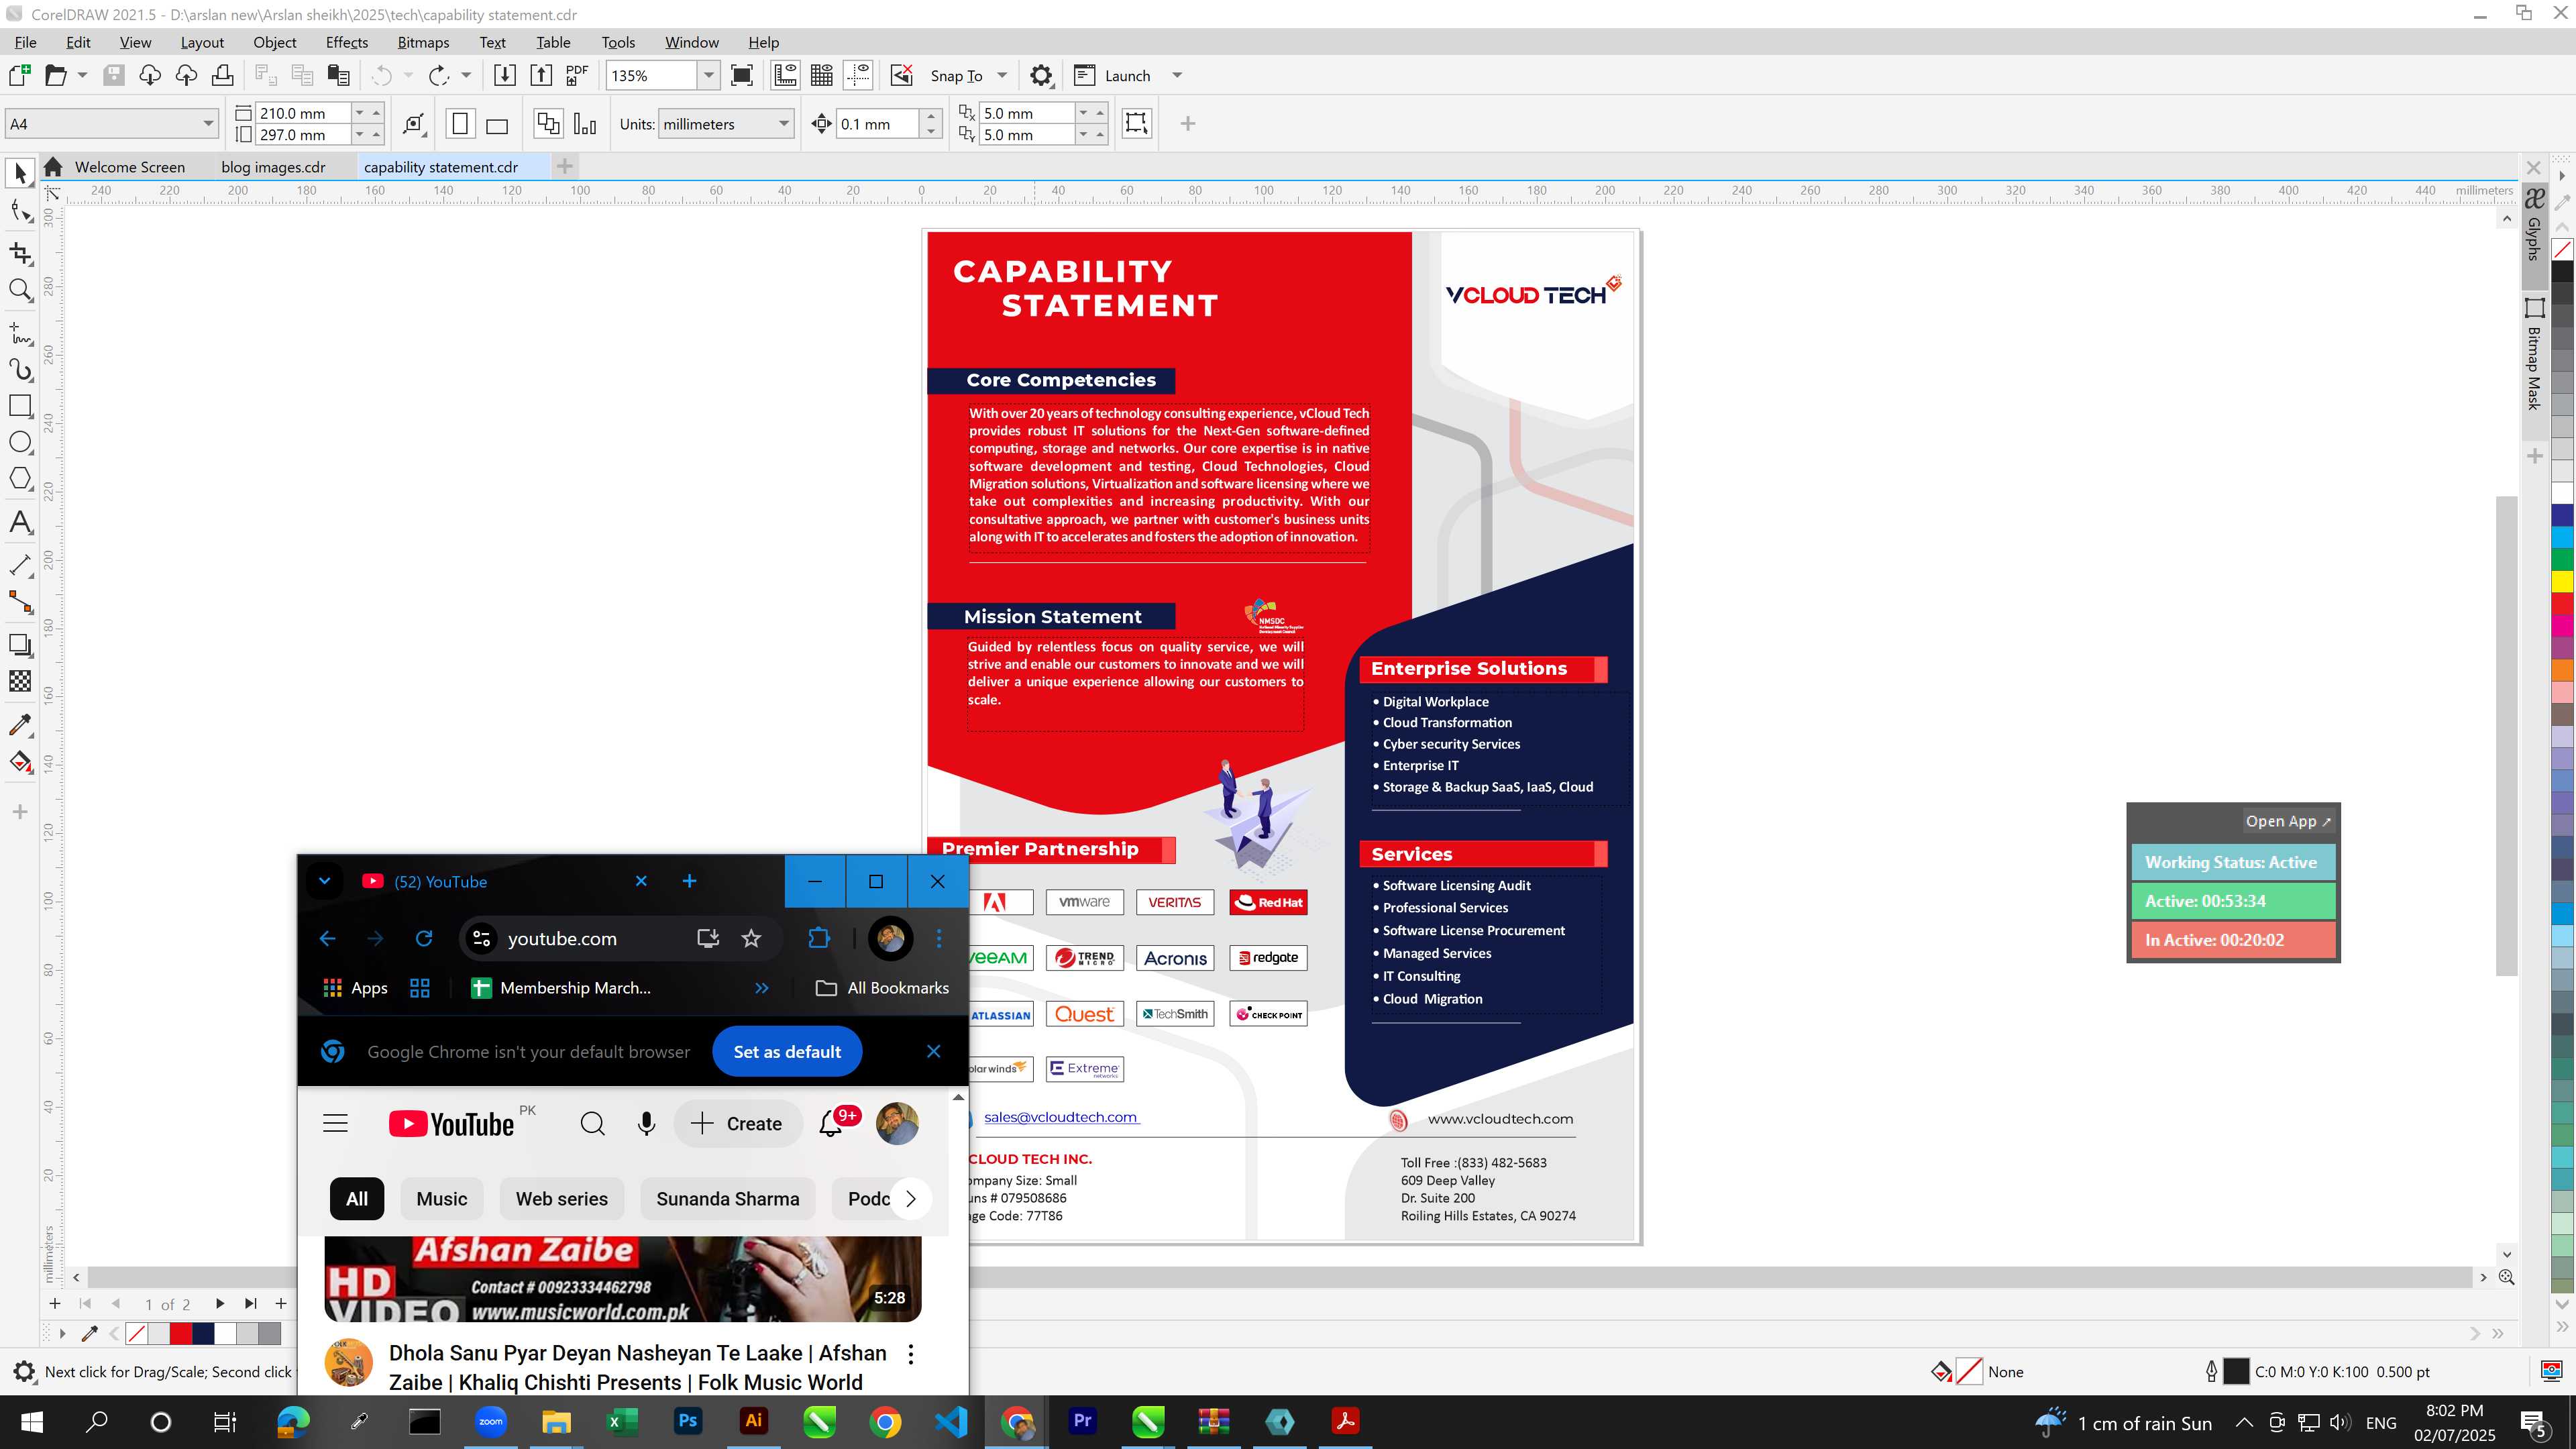Select Portrait page orientation
2576x1449 pixels.
pos(460,124)
